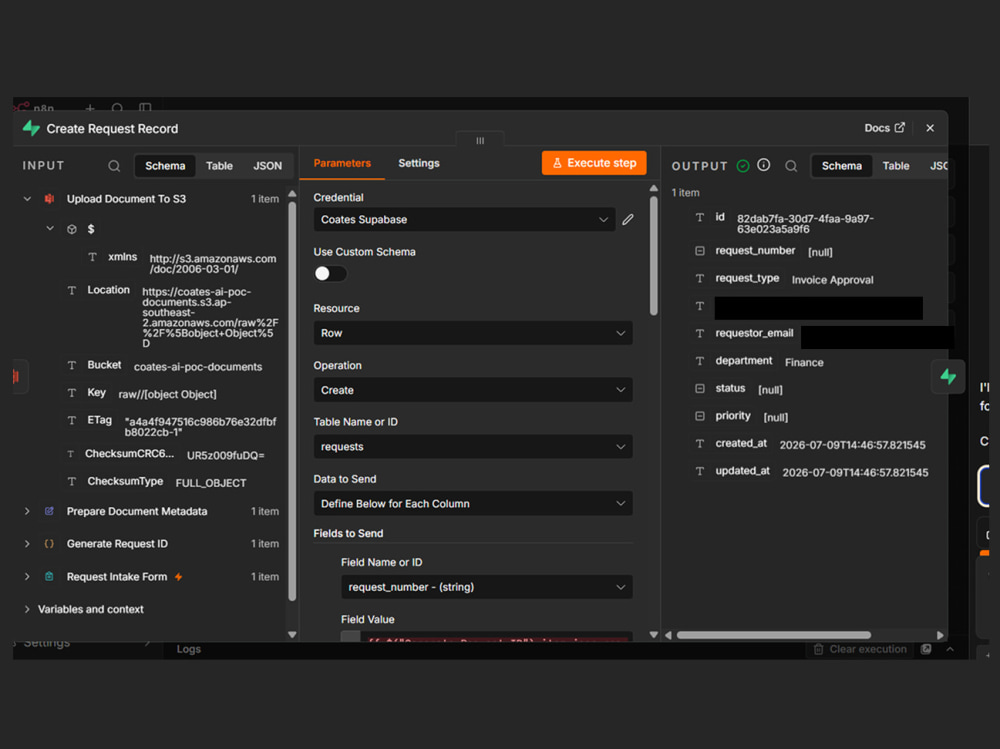The width and height of the screenshot is (1000, 749).
Task: Click the object cube icon next to $
Action: point(72,229)
